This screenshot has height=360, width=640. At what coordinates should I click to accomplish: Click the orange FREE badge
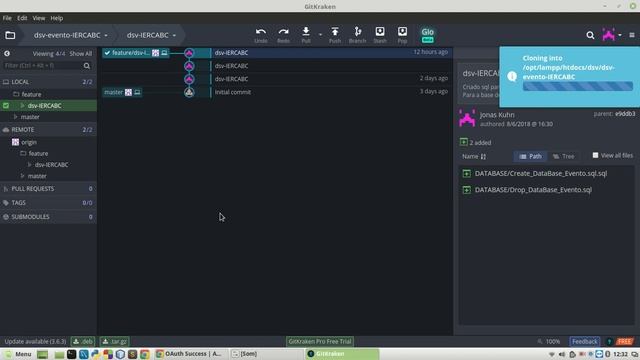[624, 342]
